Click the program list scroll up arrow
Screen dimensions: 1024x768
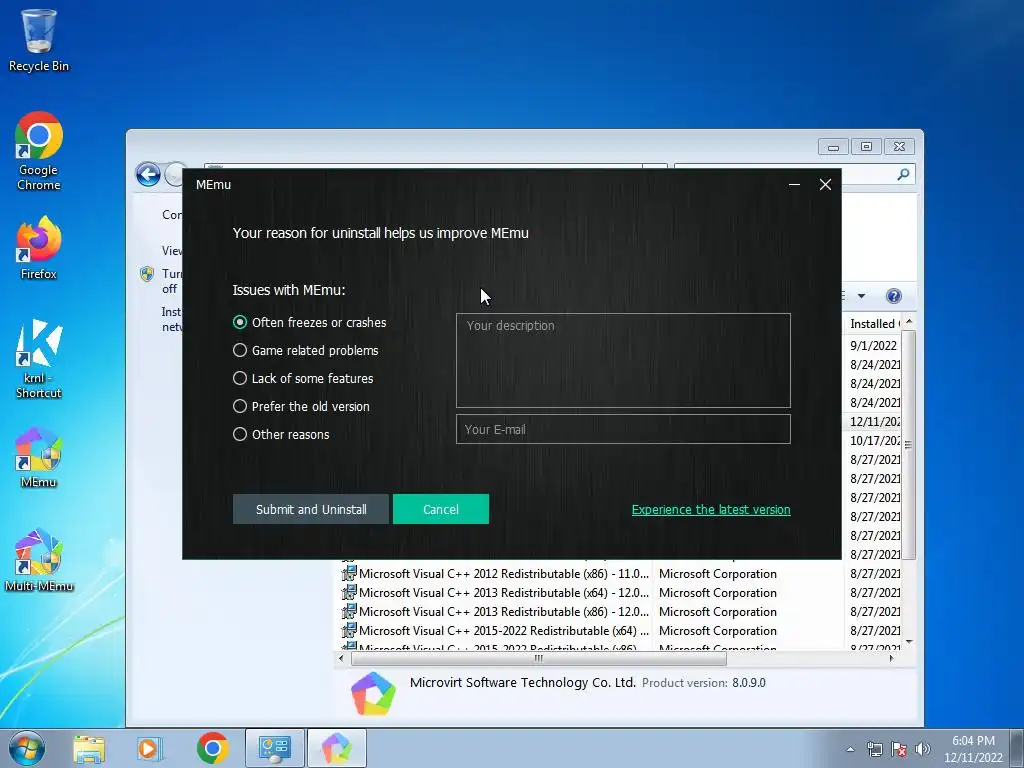908,323
